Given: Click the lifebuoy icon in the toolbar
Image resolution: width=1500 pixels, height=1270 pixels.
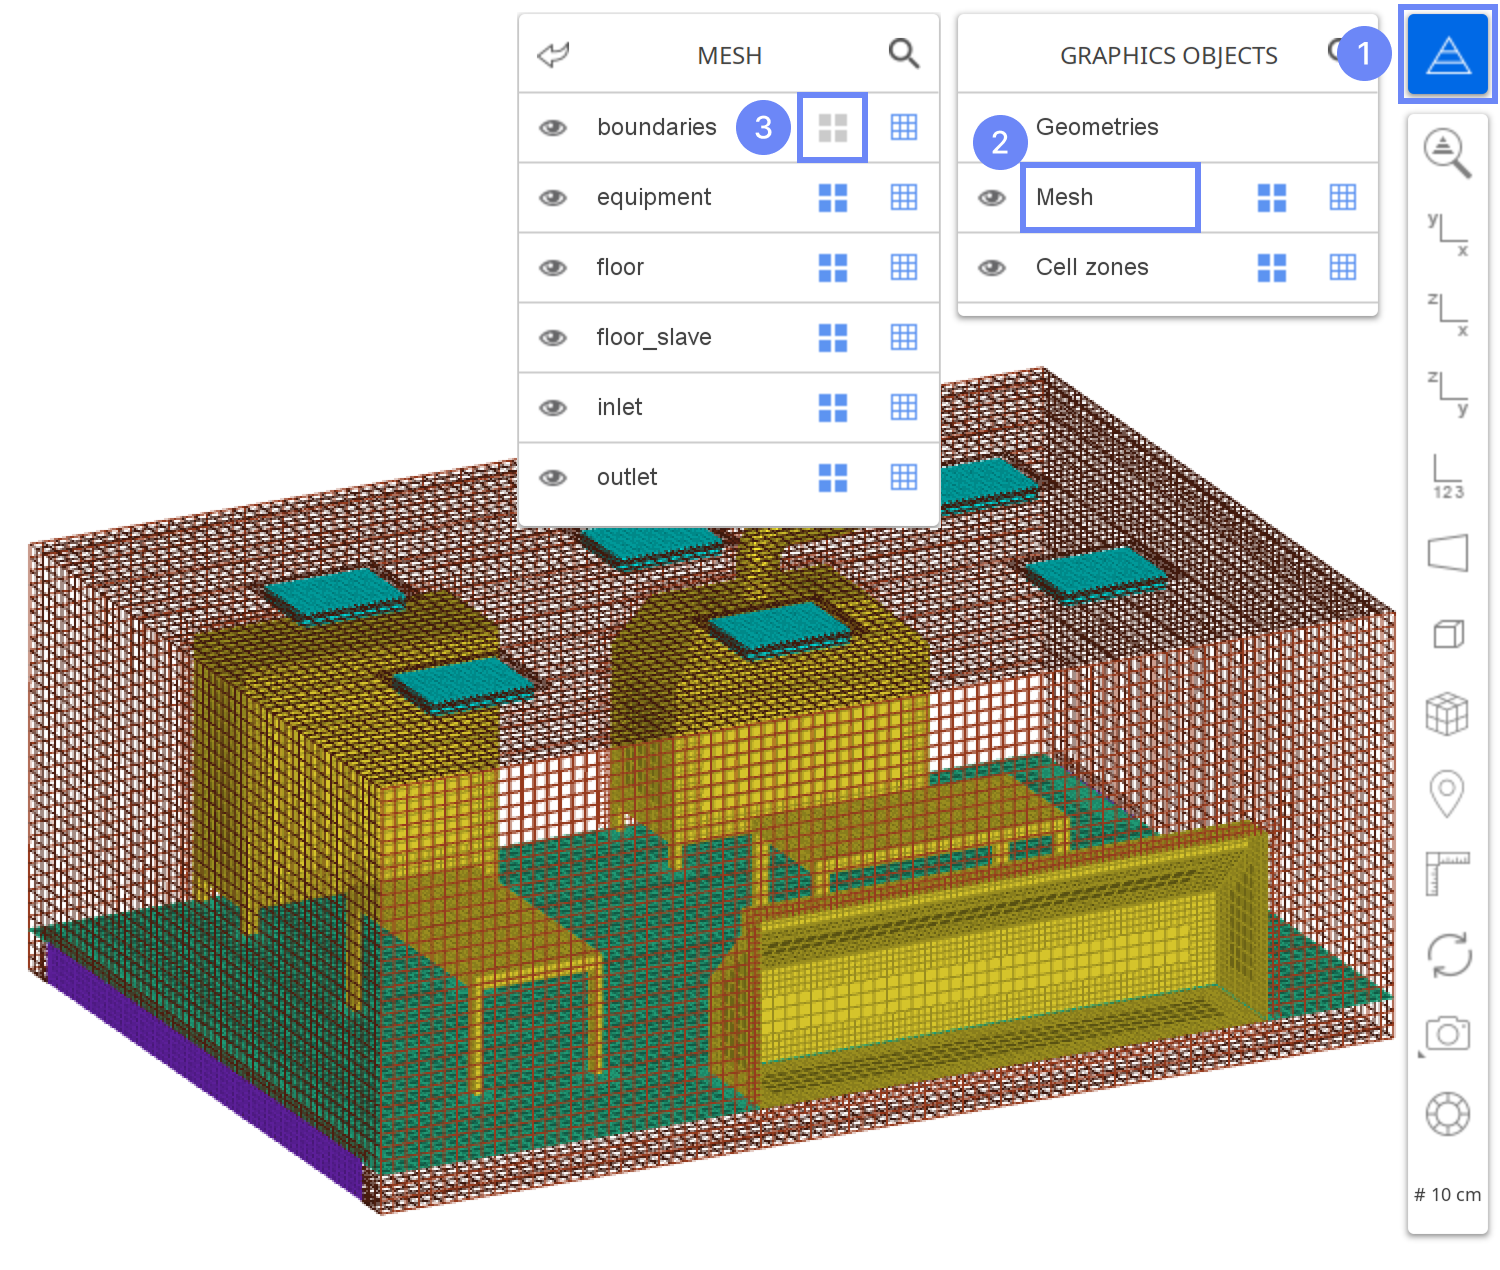Looking at the screenshot, I should [1447, 1113].
